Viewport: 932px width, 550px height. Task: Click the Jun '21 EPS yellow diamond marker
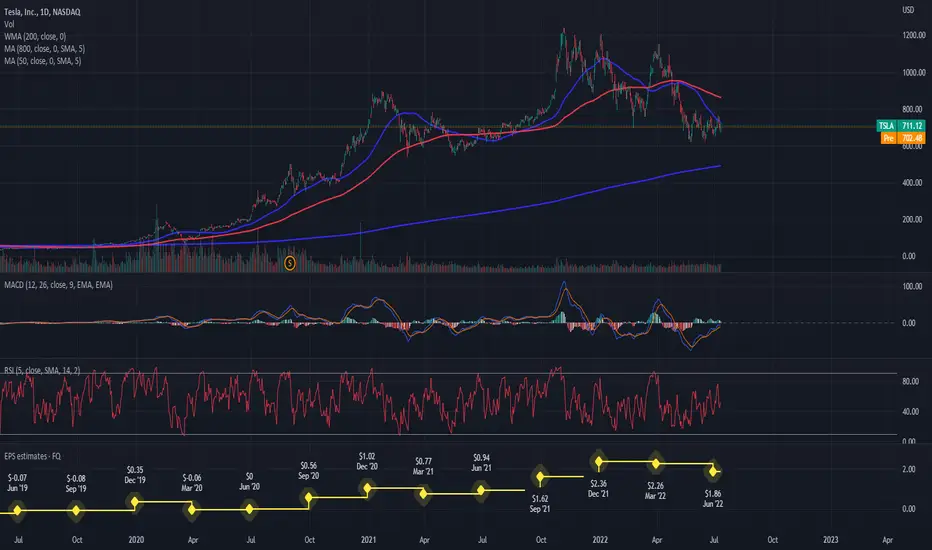pyautogui.click(x=481, y=491)
